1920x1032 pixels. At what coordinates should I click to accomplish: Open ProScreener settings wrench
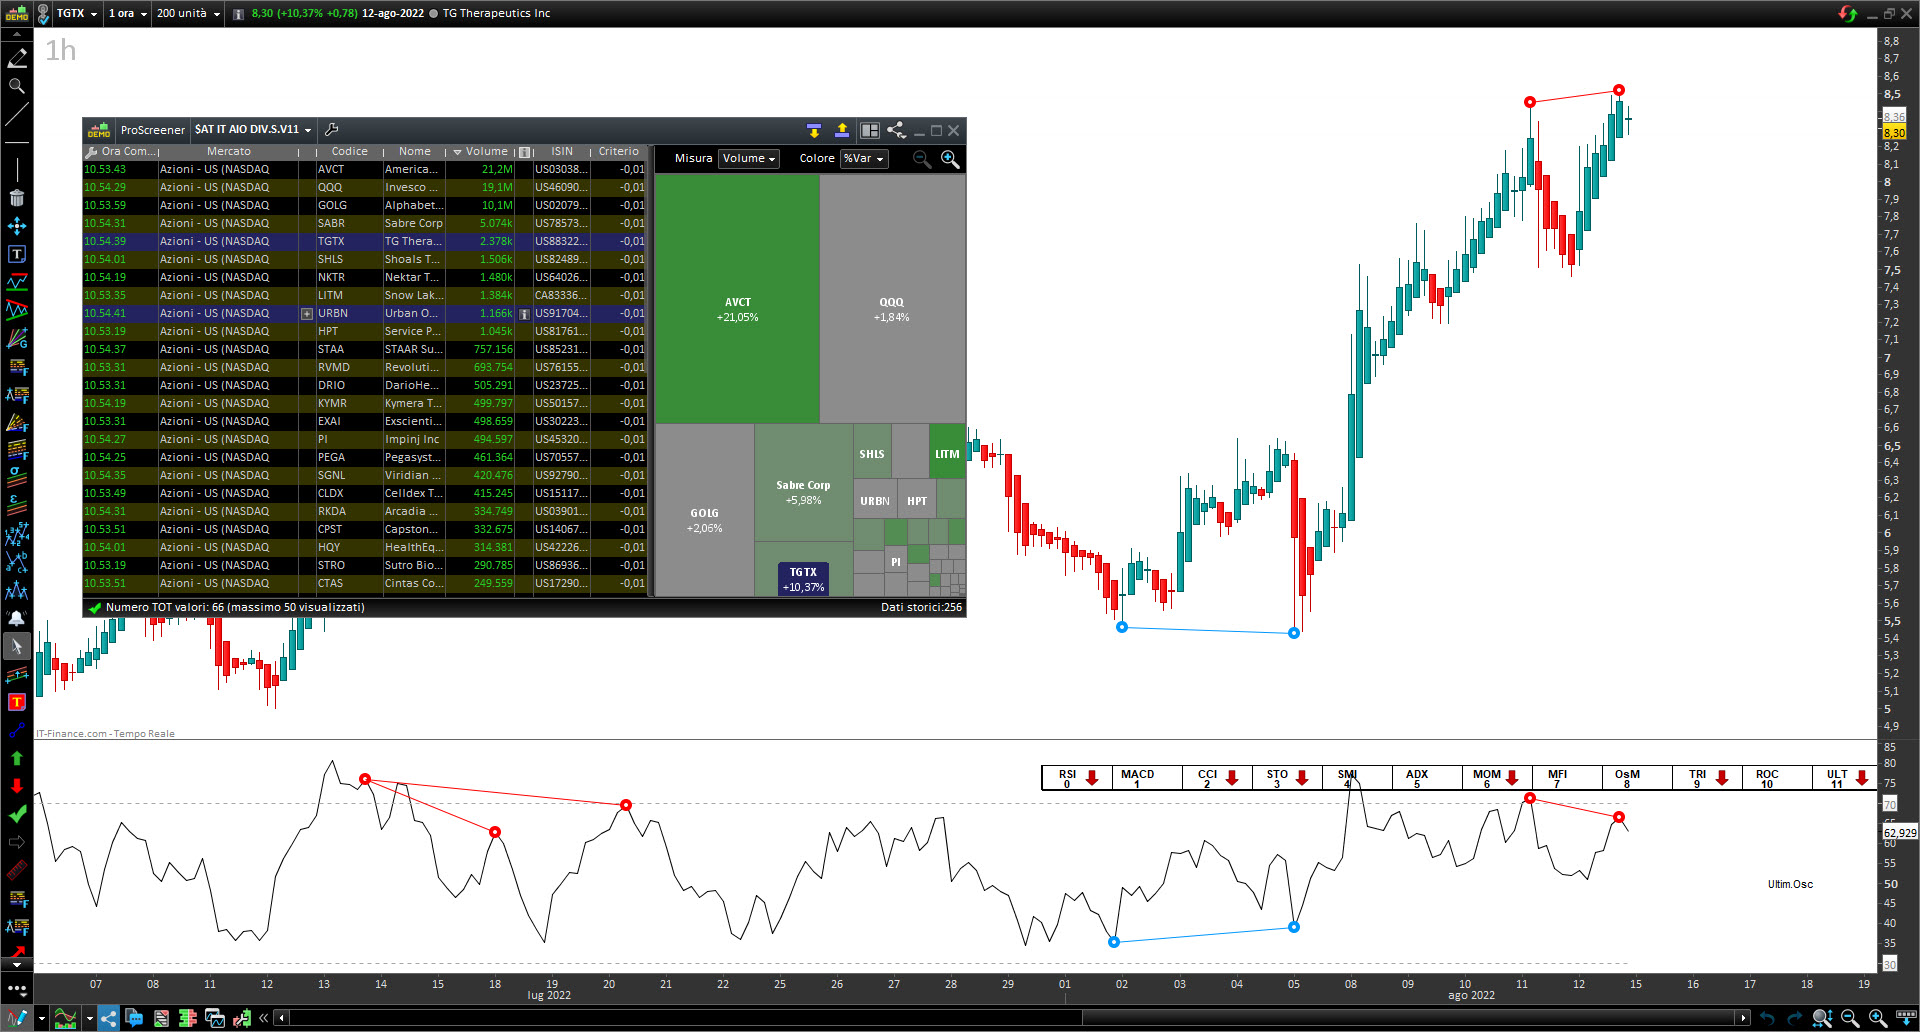click(x=332, y=129)
